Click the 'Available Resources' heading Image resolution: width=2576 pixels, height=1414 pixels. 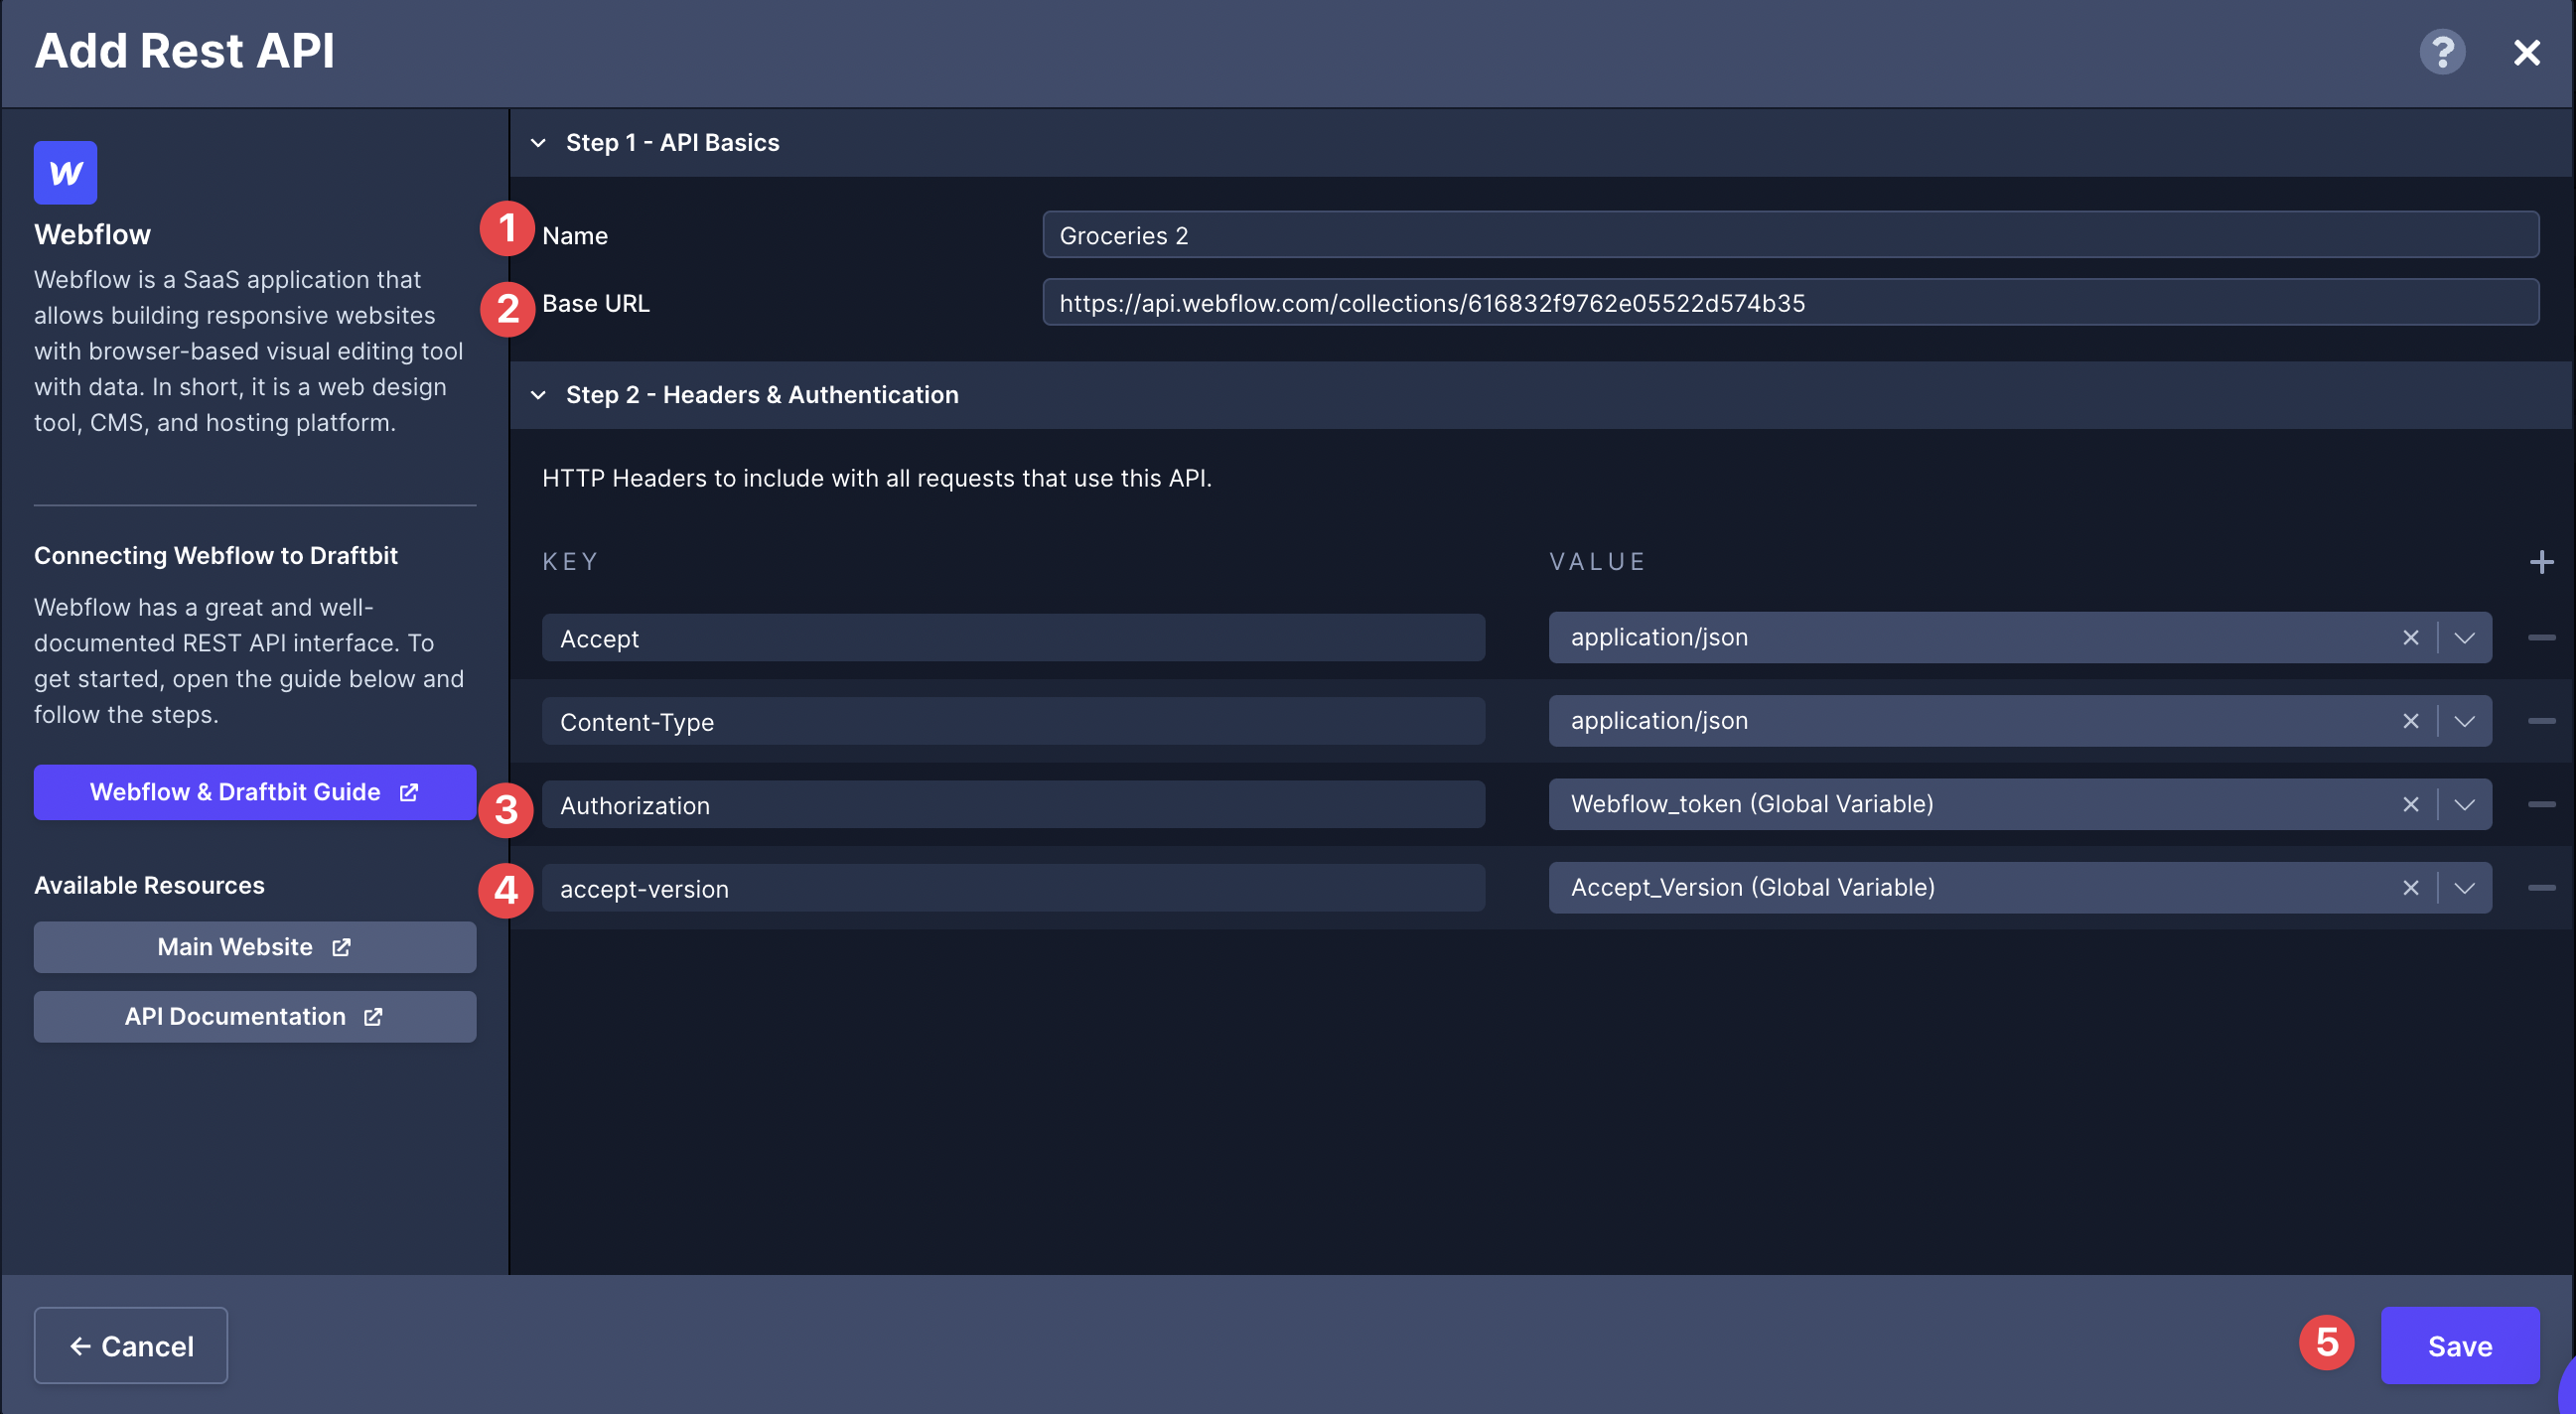(149, 885)
